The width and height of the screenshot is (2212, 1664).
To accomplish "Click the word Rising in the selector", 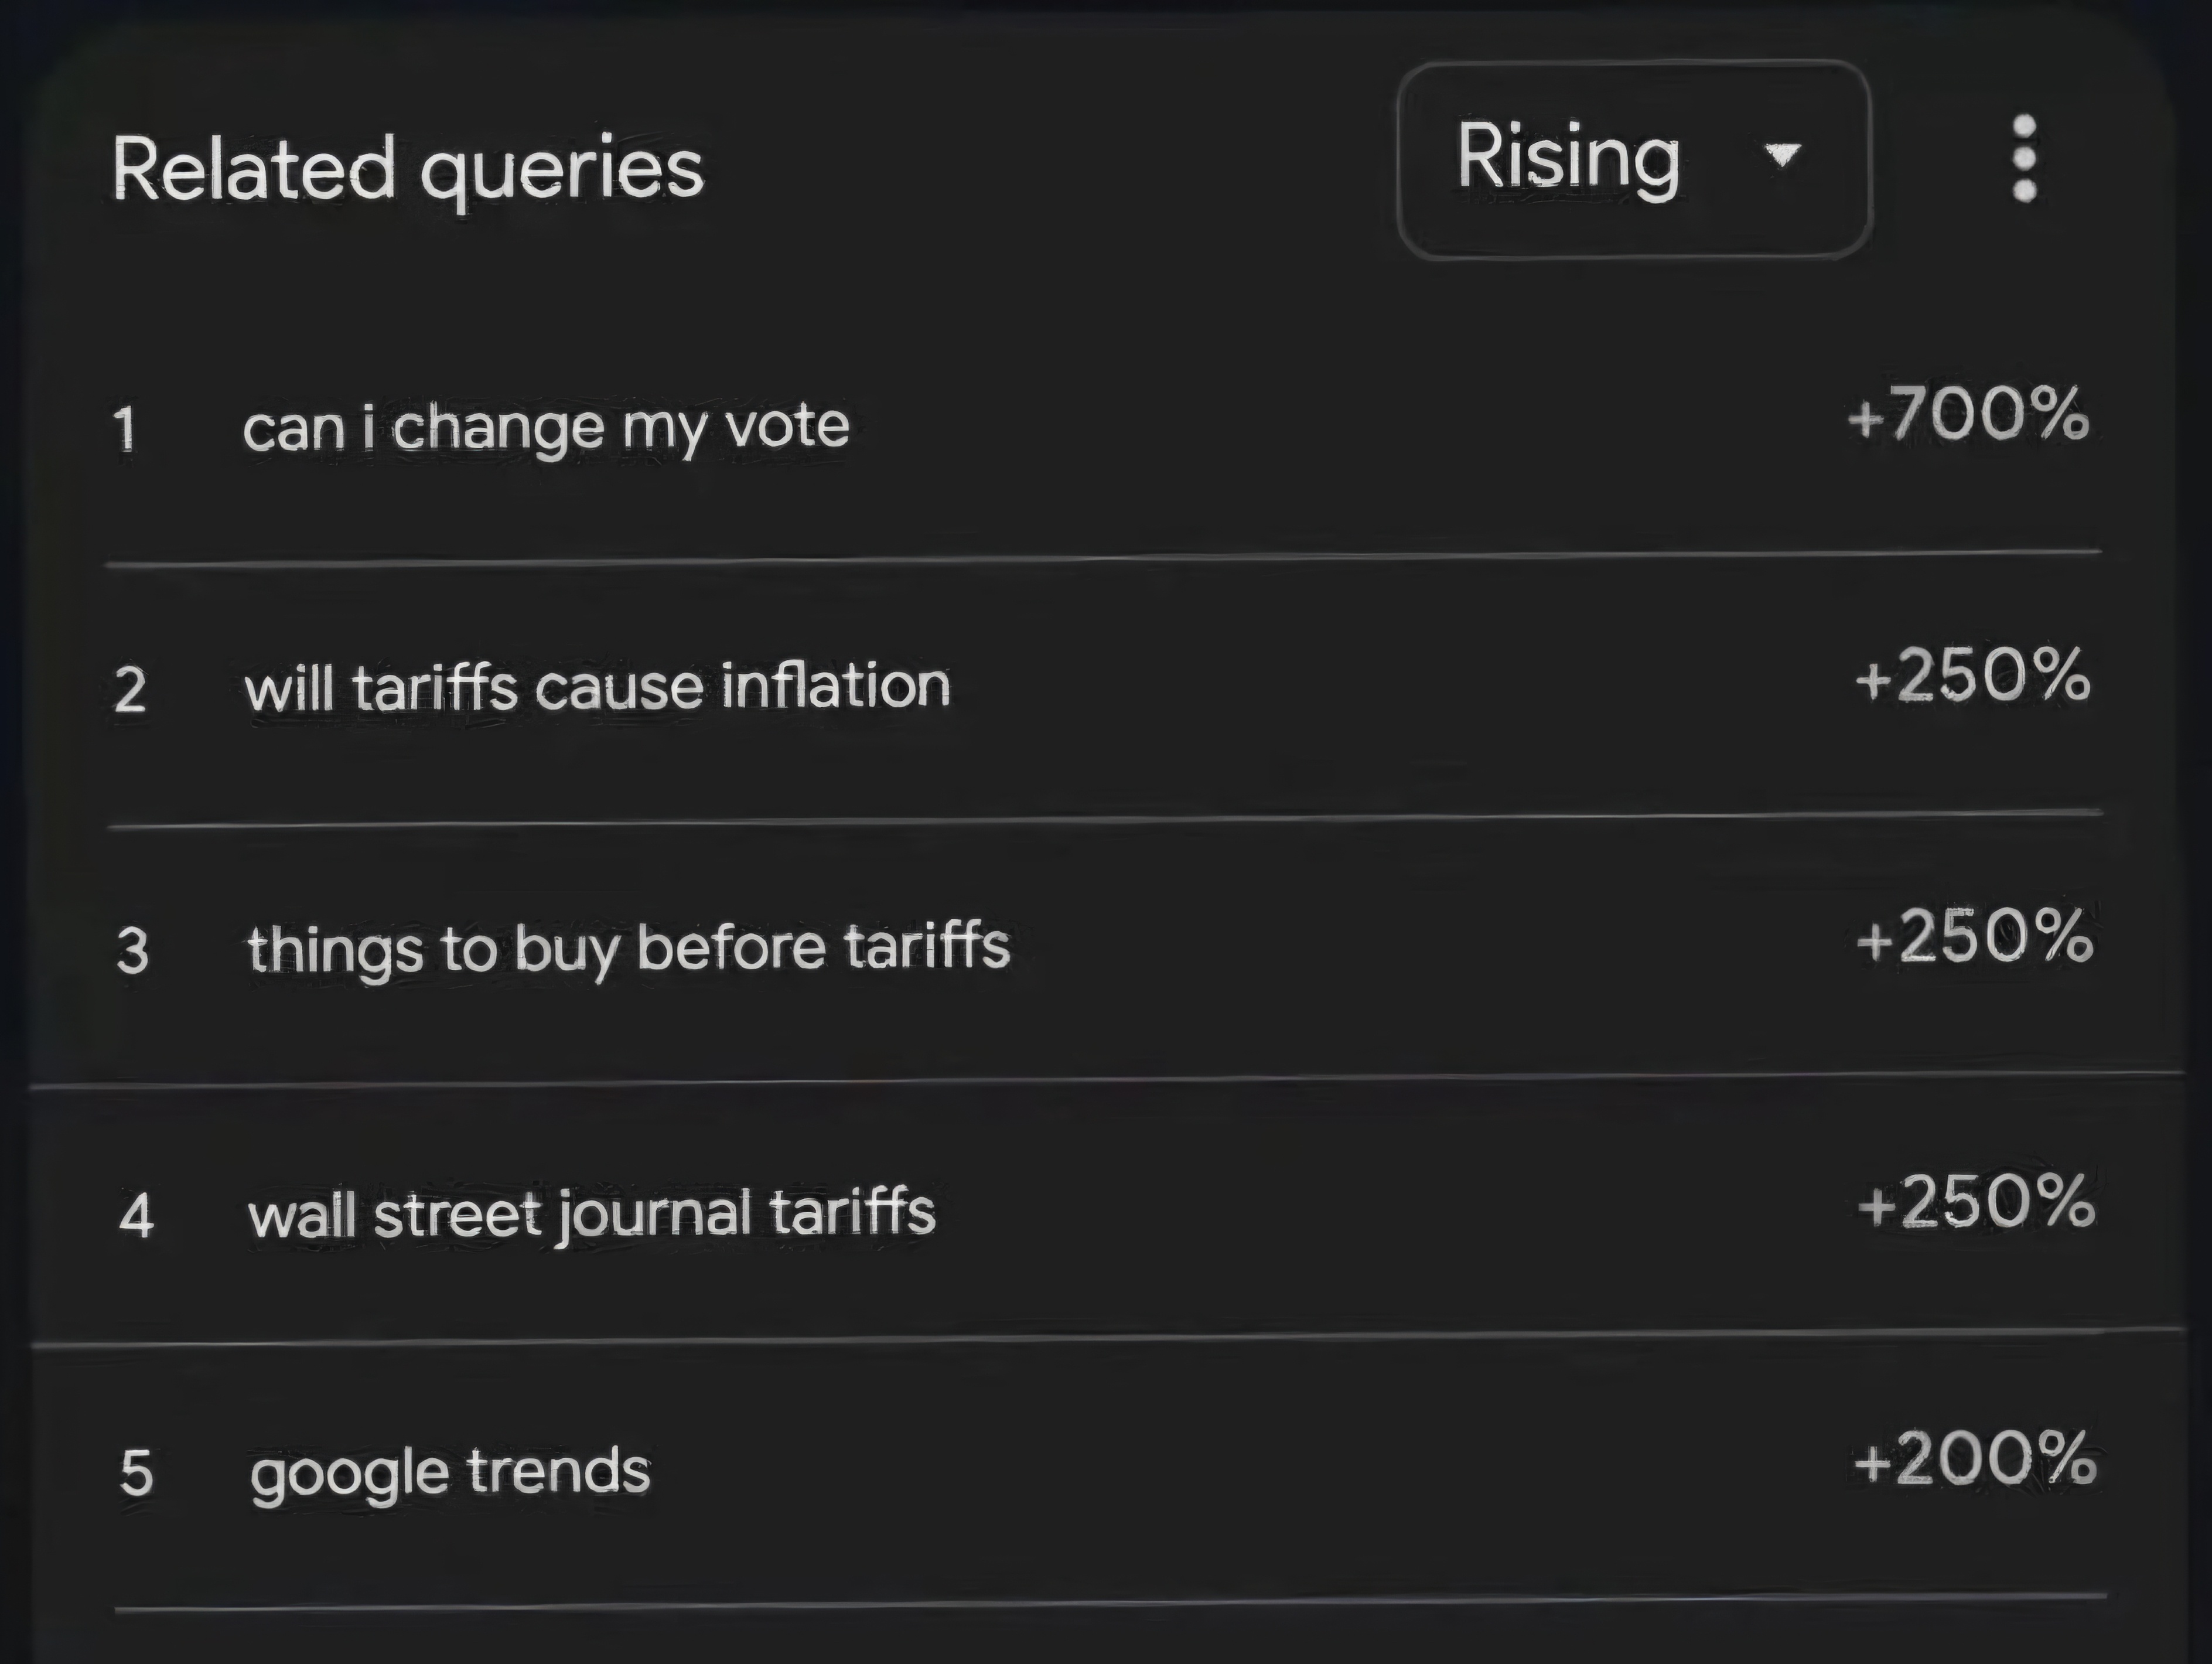I will tap(1568, 158).
